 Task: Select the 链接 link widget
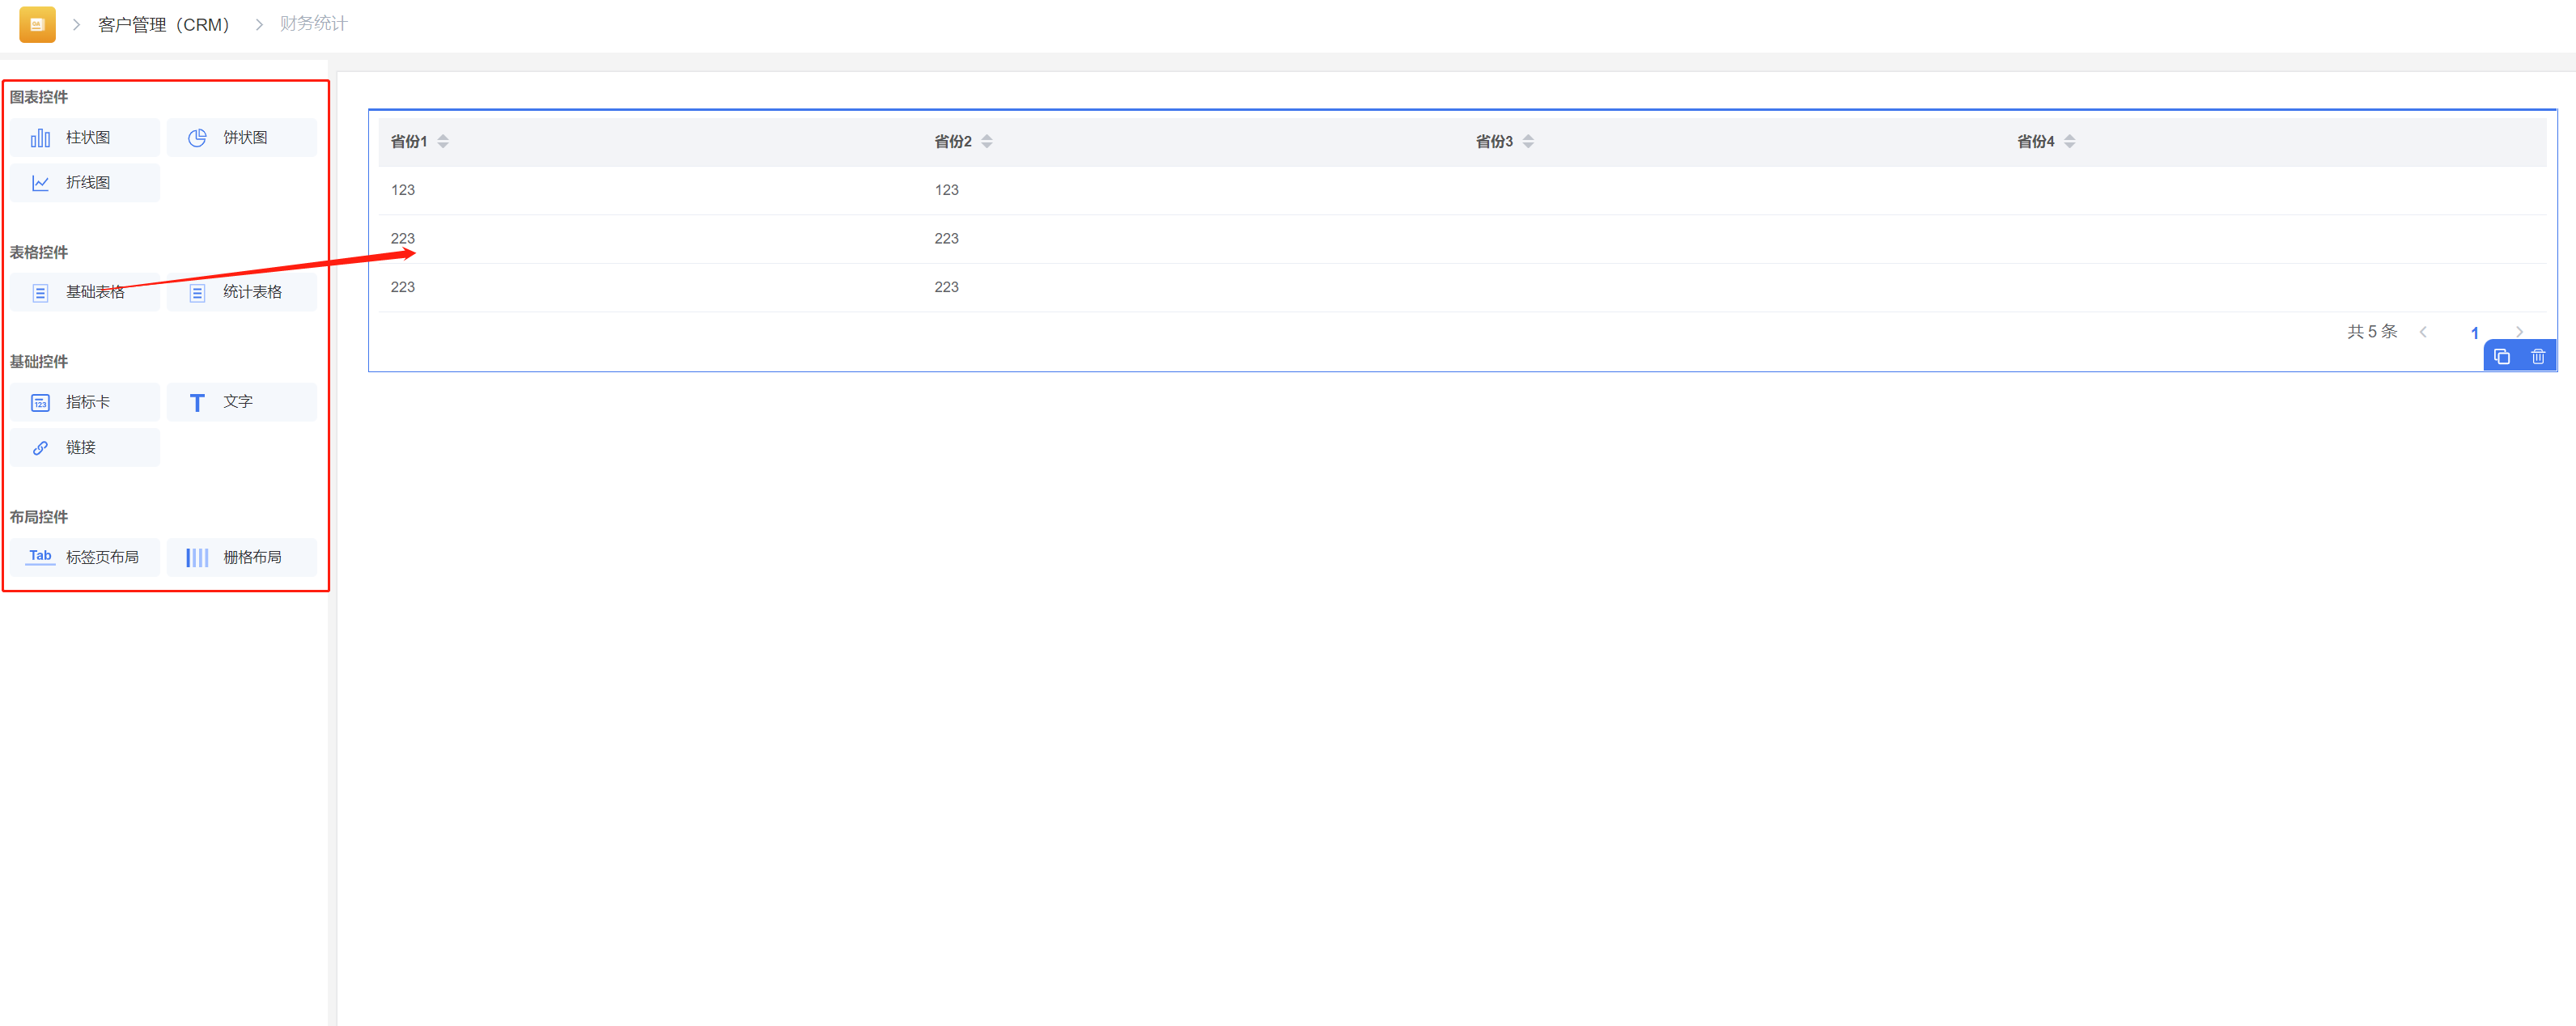pos(85,448)
